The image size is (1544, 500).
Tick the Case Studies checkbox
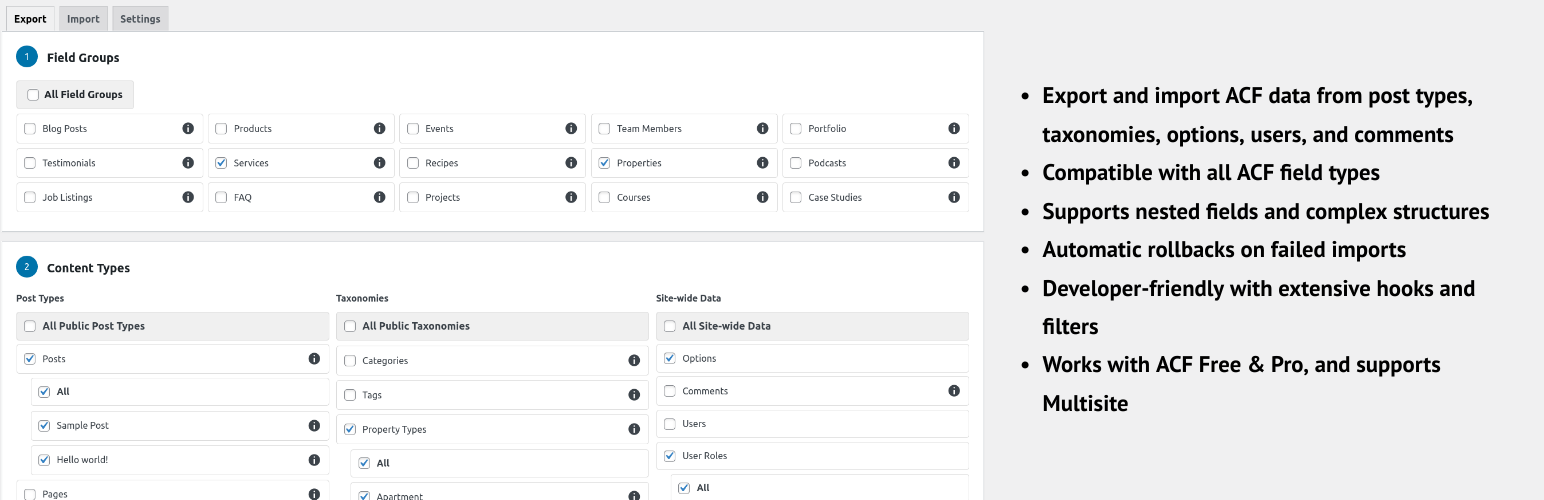(796, 197)
